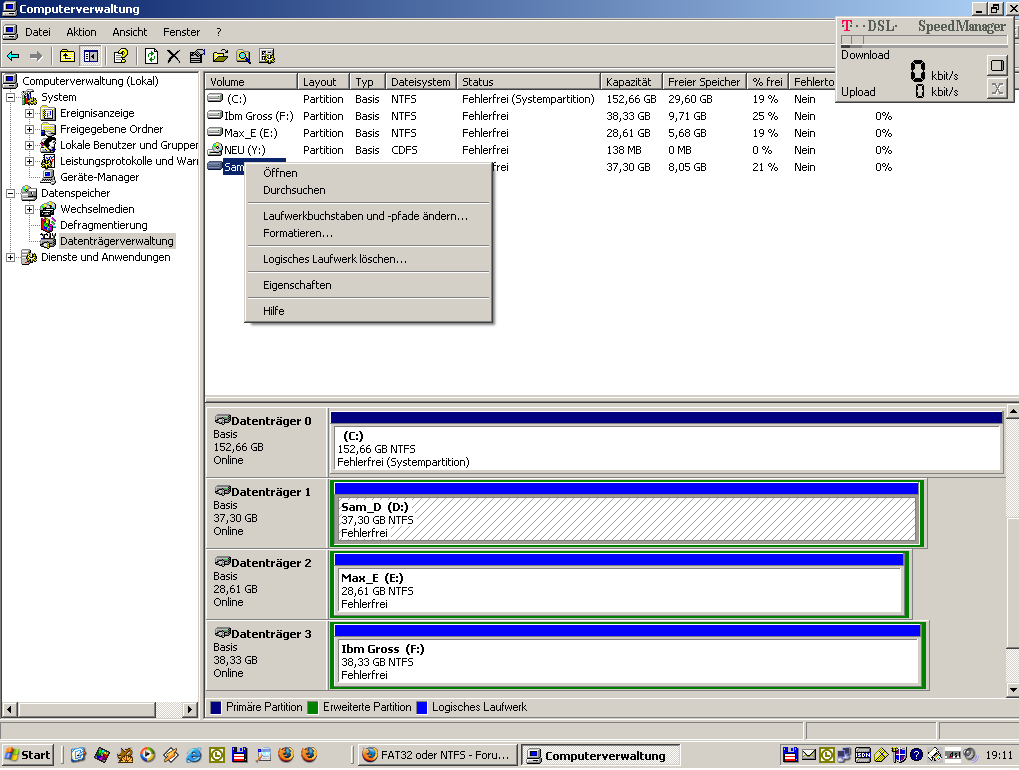Image resolution: width=1019 pixels, height=770 pixels.
Task: Click the Datenträger 3 disk label
Action: [270, 634]
